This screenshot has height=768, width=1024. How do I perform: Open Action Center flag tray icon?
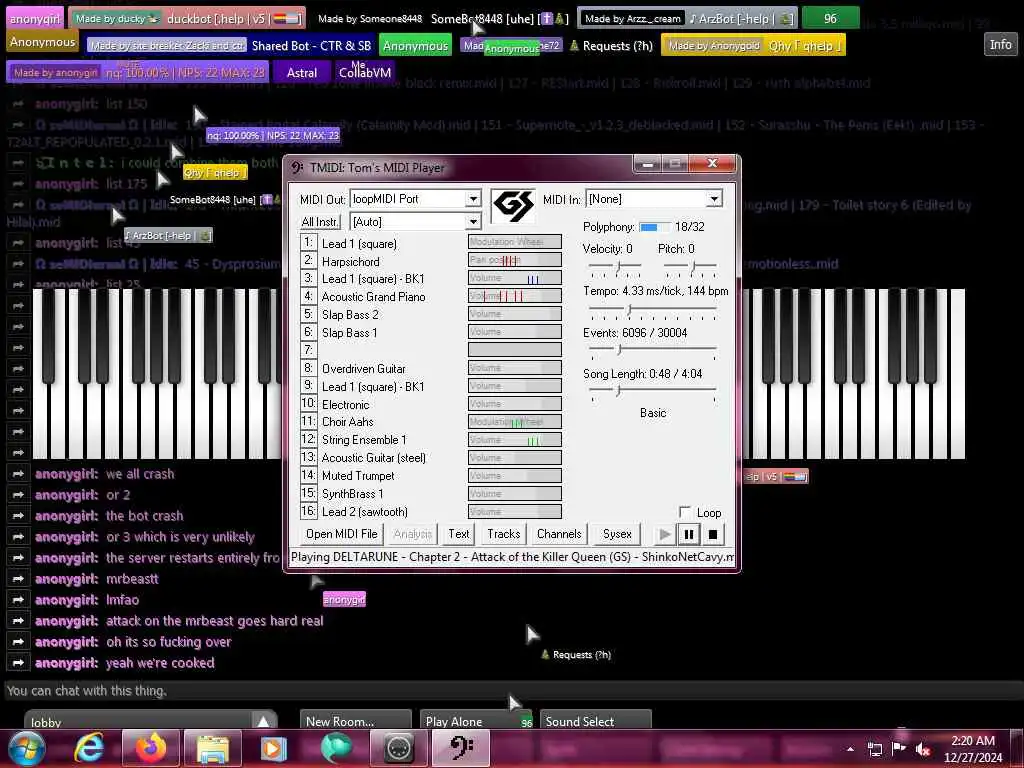(899, 750)
